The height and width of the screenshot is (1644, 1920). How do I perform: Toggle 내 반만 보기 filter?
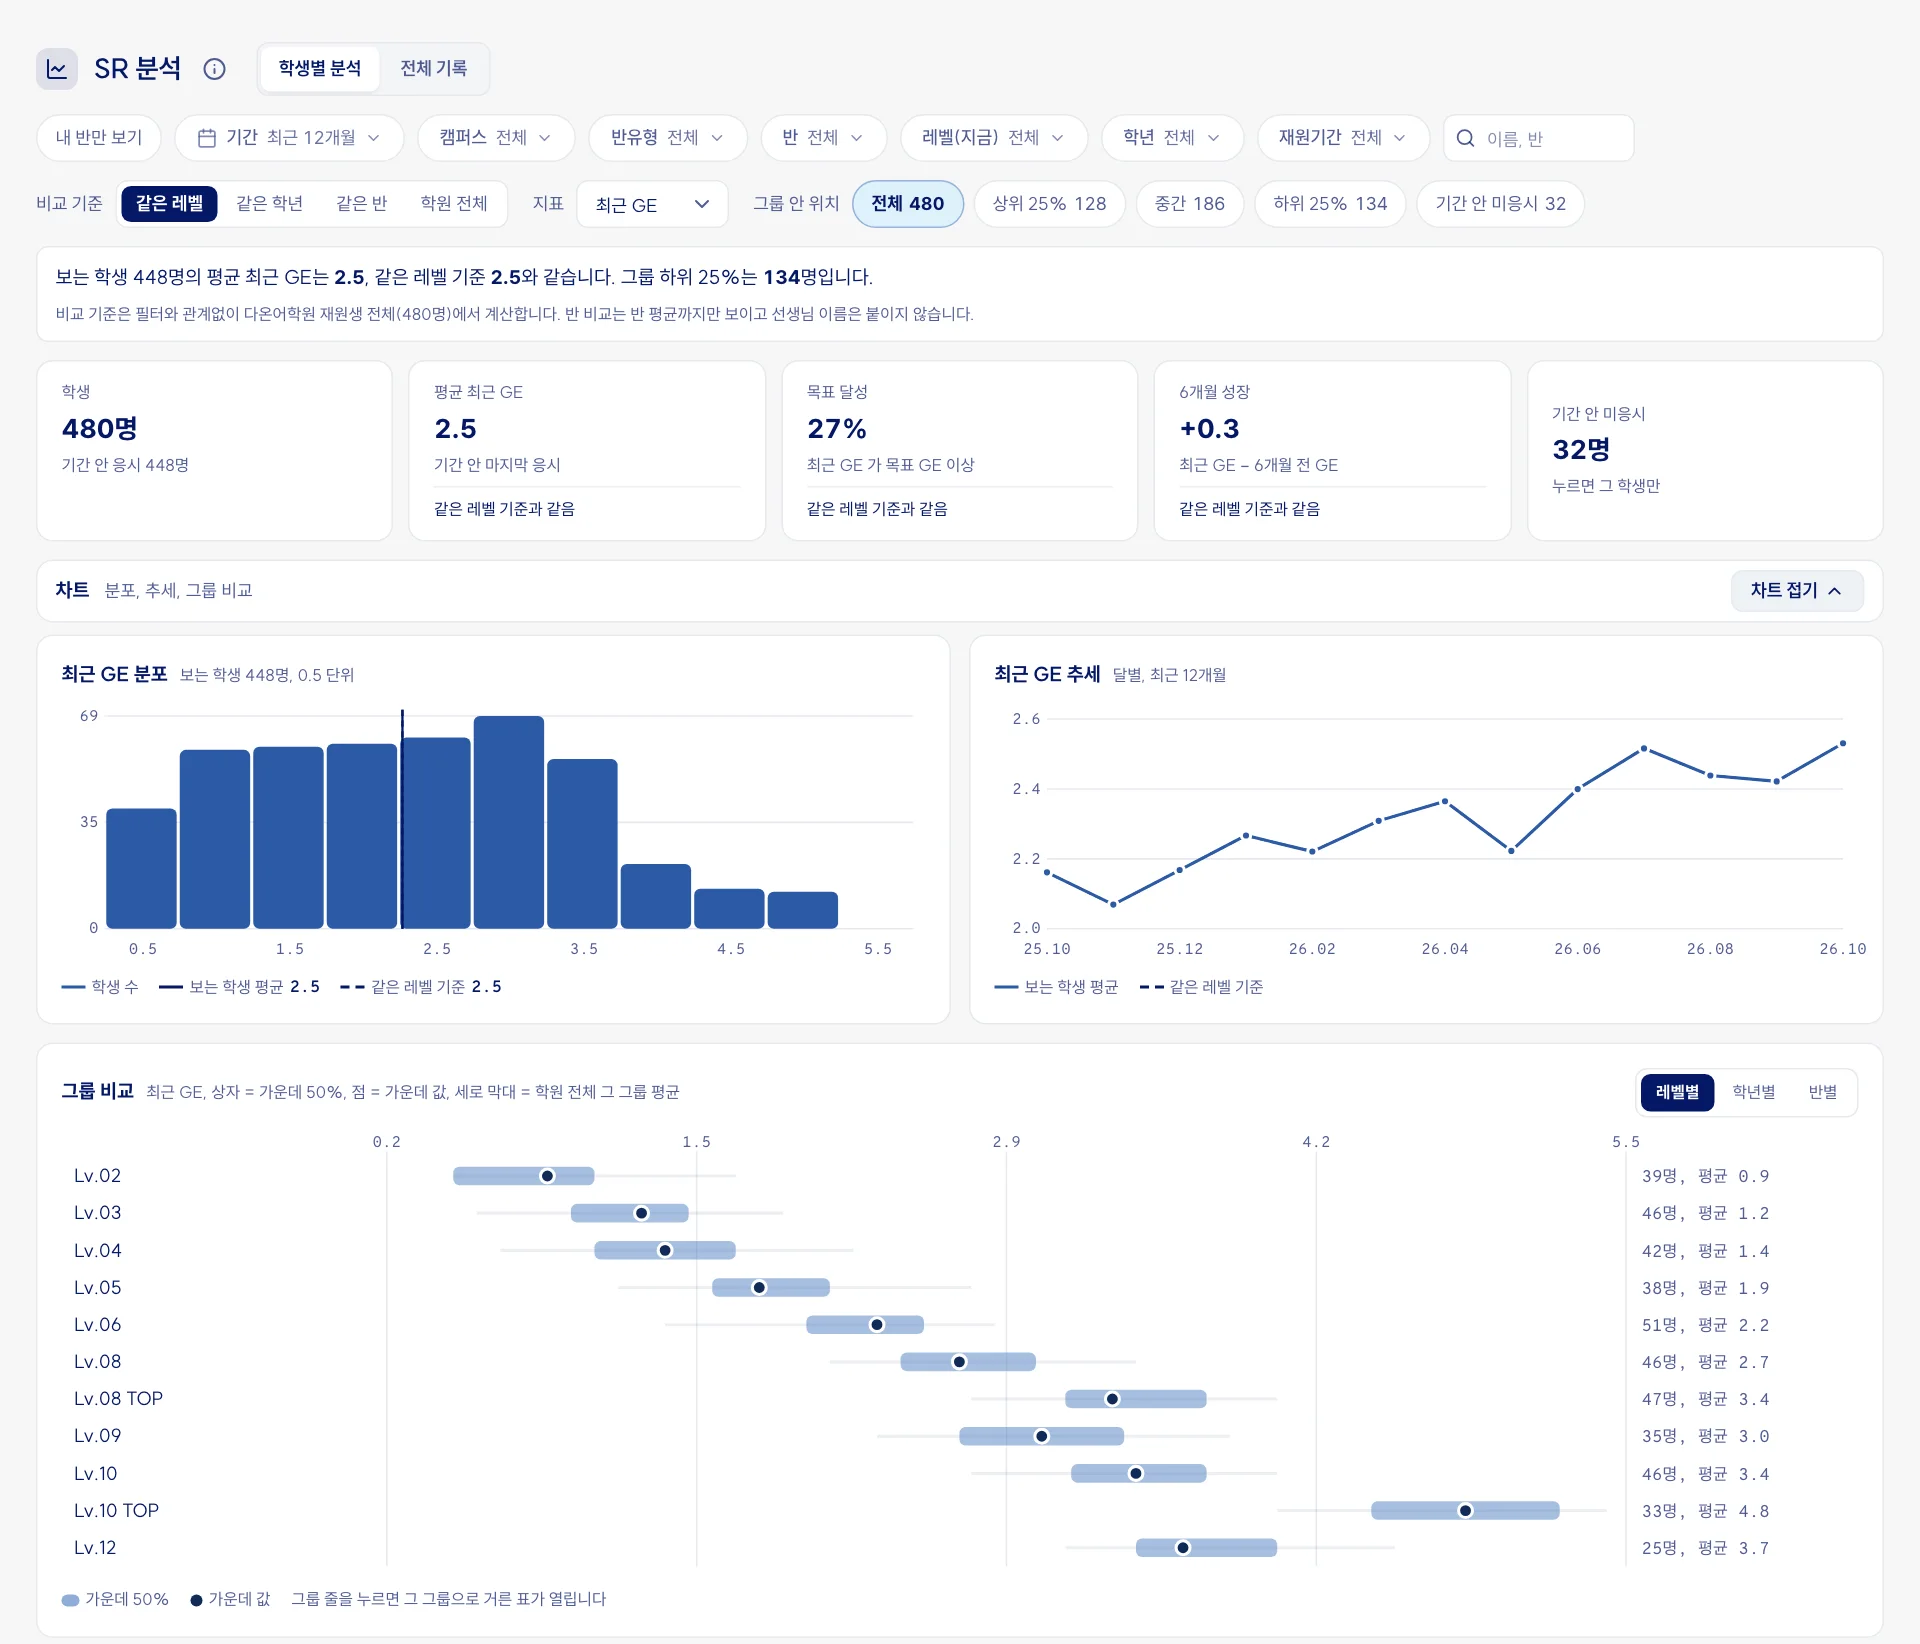click(x=99, y=138)
